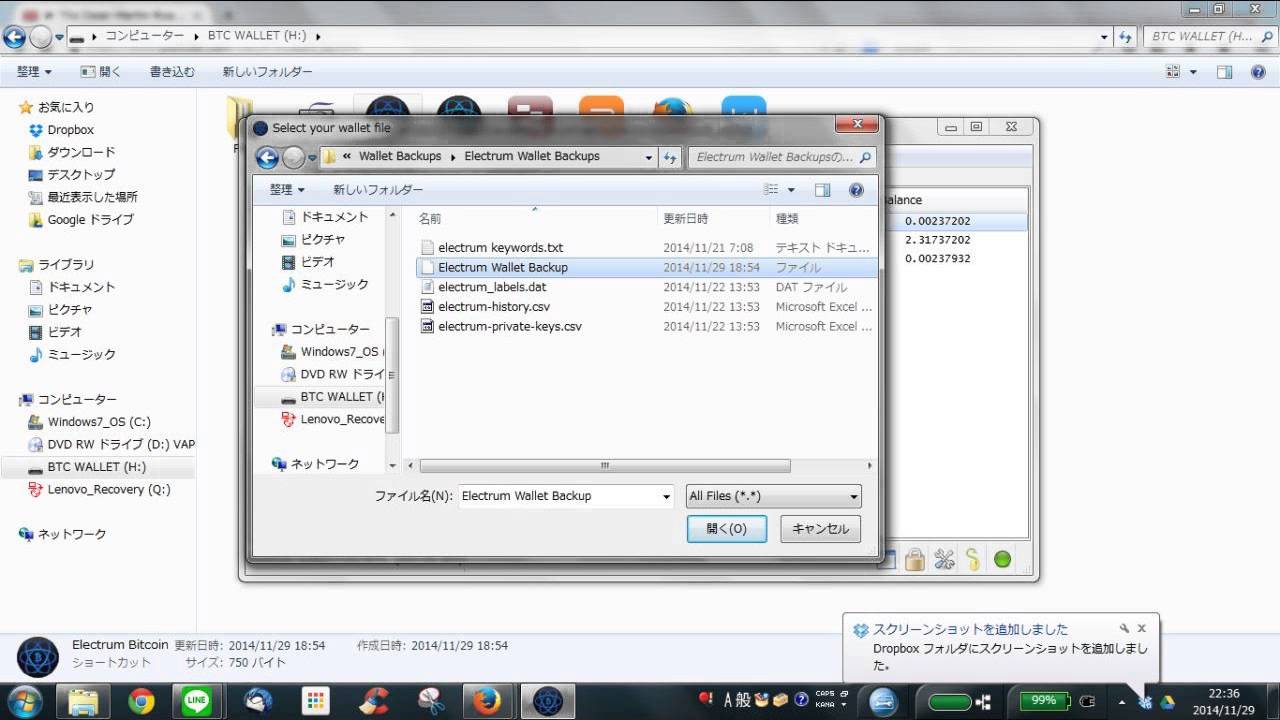Select Google ドライブ in Explorer favorites
Screen dimensions: 1280x720
[90, 220]
